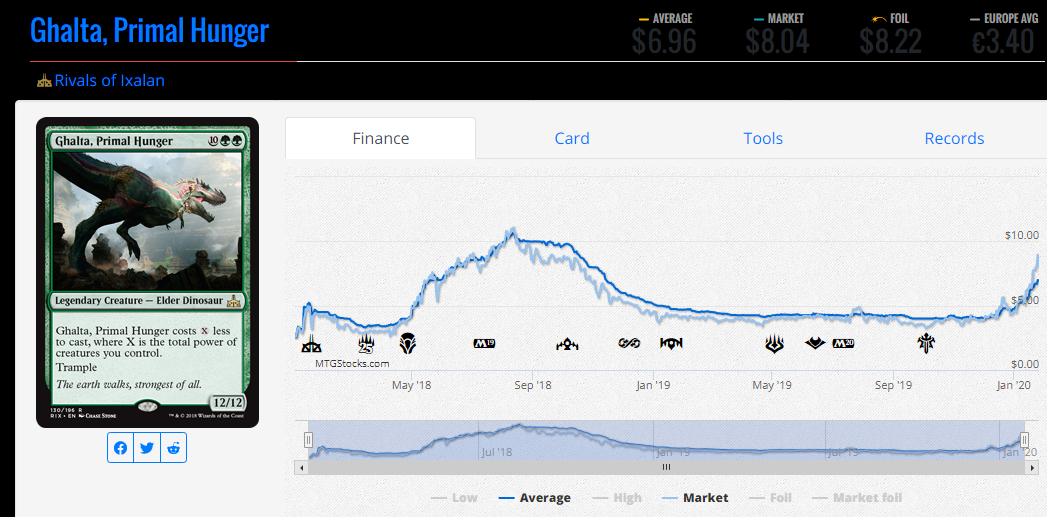The height and width of the screenshot is (517, 1047).
Task: Click the May '18 x-axis label
Action: point(411,385)
